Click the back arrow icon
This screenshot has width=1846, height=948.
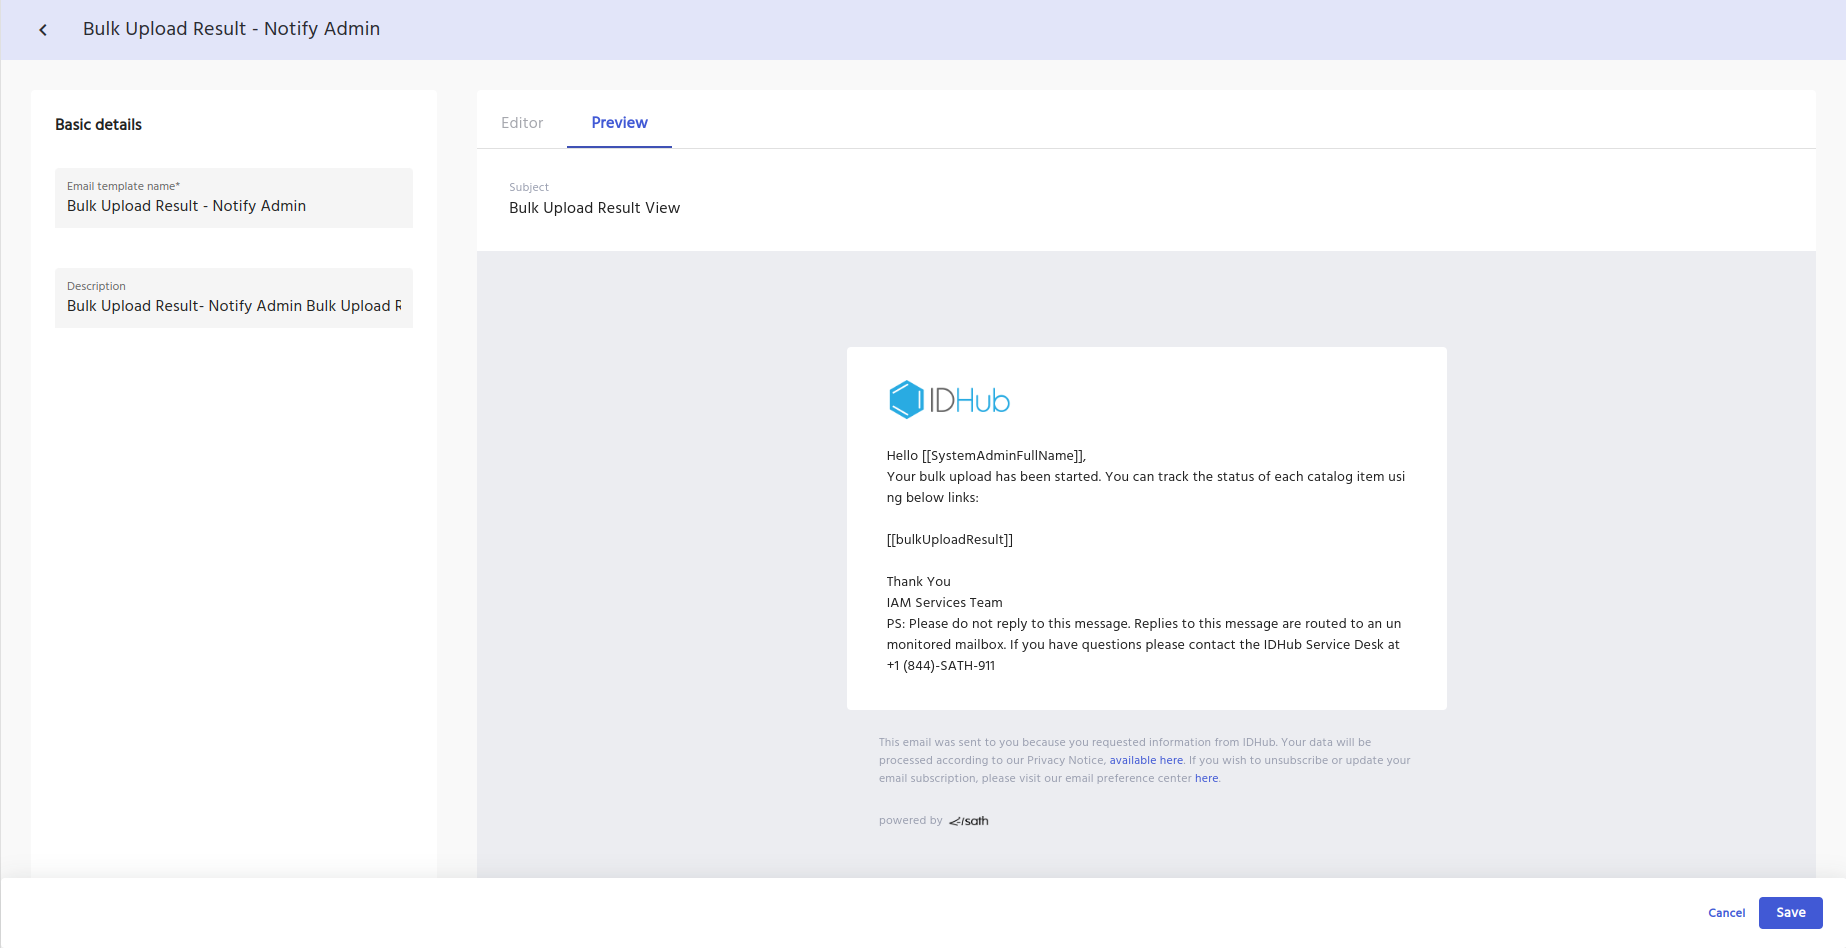[43, 30]
